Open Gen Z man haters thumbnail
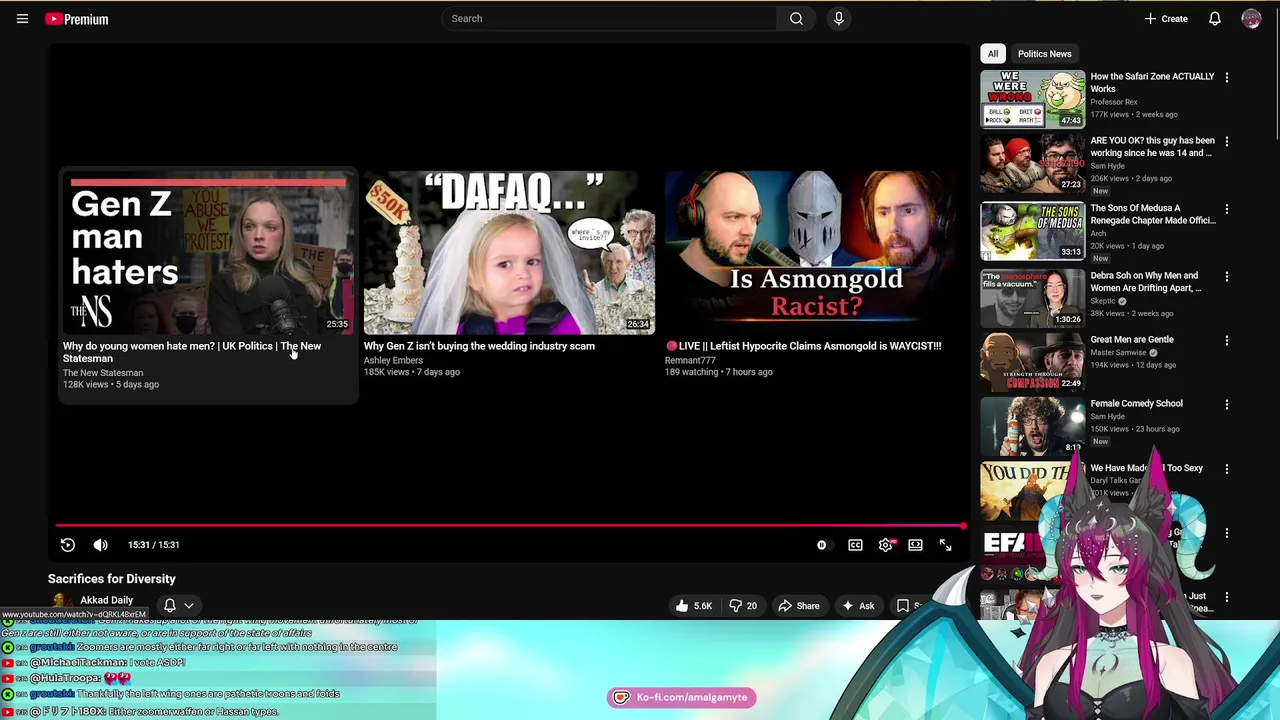Viewport: 1280px width, 720px height. point(208,252)
